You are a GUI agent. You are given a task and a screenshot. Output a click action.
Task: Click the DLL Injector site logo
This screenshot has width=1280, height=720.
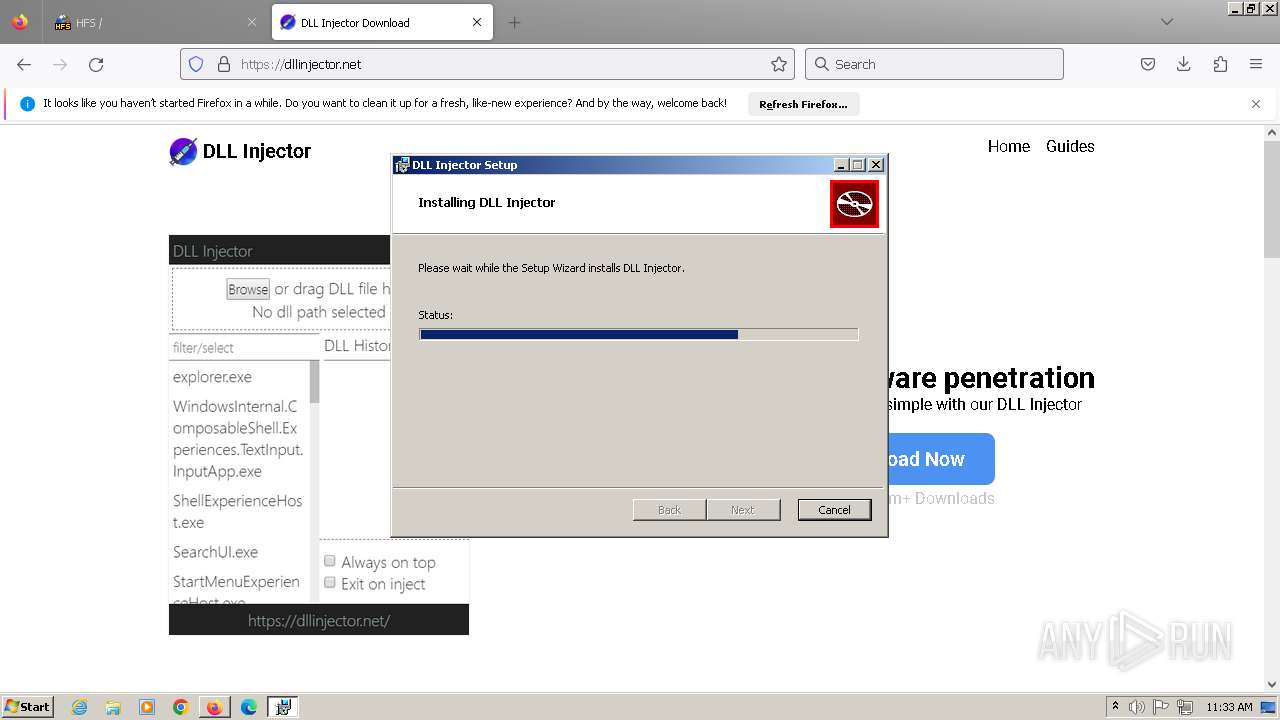(240, 151)
